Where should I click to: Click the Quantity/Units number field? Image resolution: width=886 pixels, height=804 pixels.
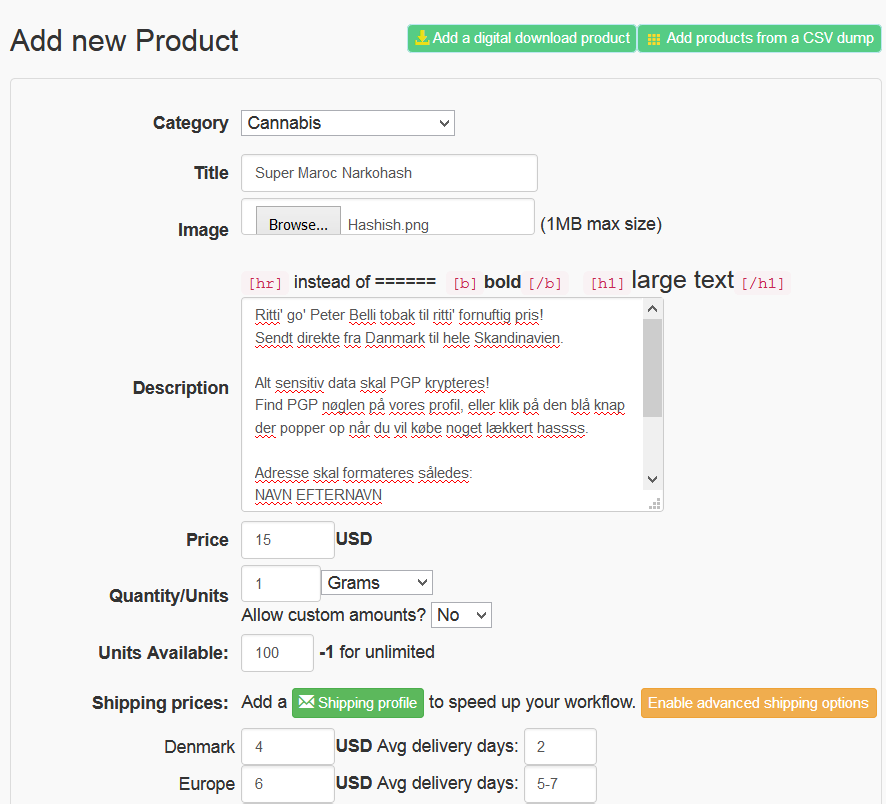[281, 583]
